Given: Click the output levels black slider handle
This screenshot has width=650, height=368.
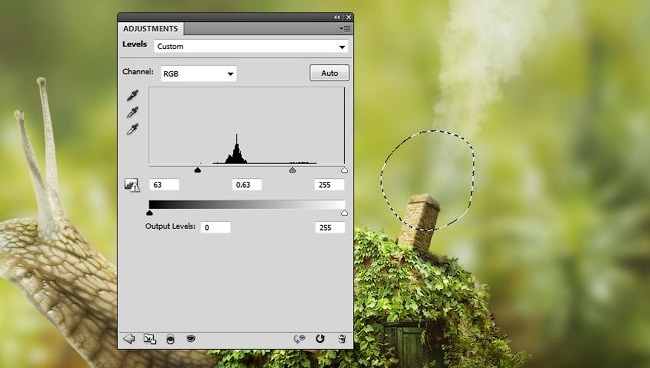Looking at the screenshot, I should click(149, 213).
